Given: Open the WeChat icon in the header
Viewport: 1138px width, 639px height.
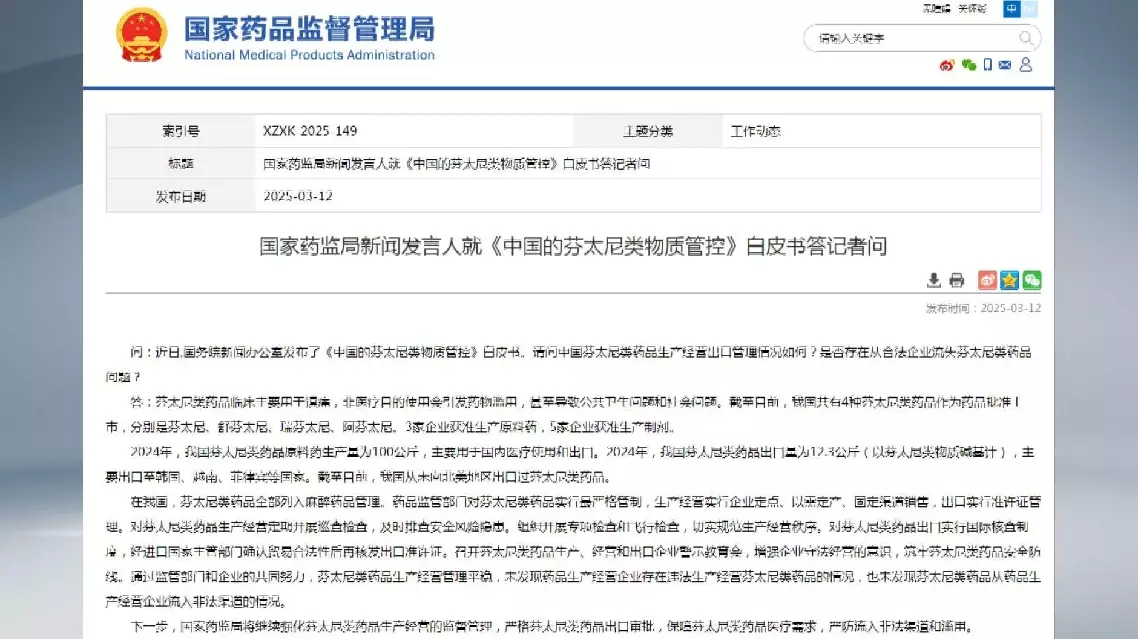Looking at the screenshot, I should (968, 65).
